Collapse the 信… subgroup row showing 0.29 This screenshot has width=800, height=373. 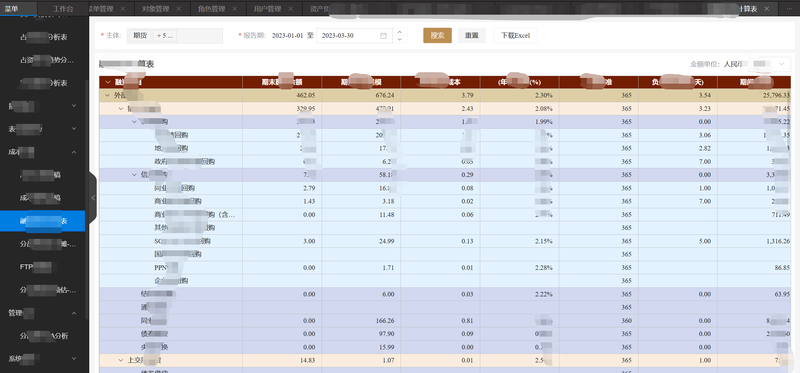pos(134,175)
